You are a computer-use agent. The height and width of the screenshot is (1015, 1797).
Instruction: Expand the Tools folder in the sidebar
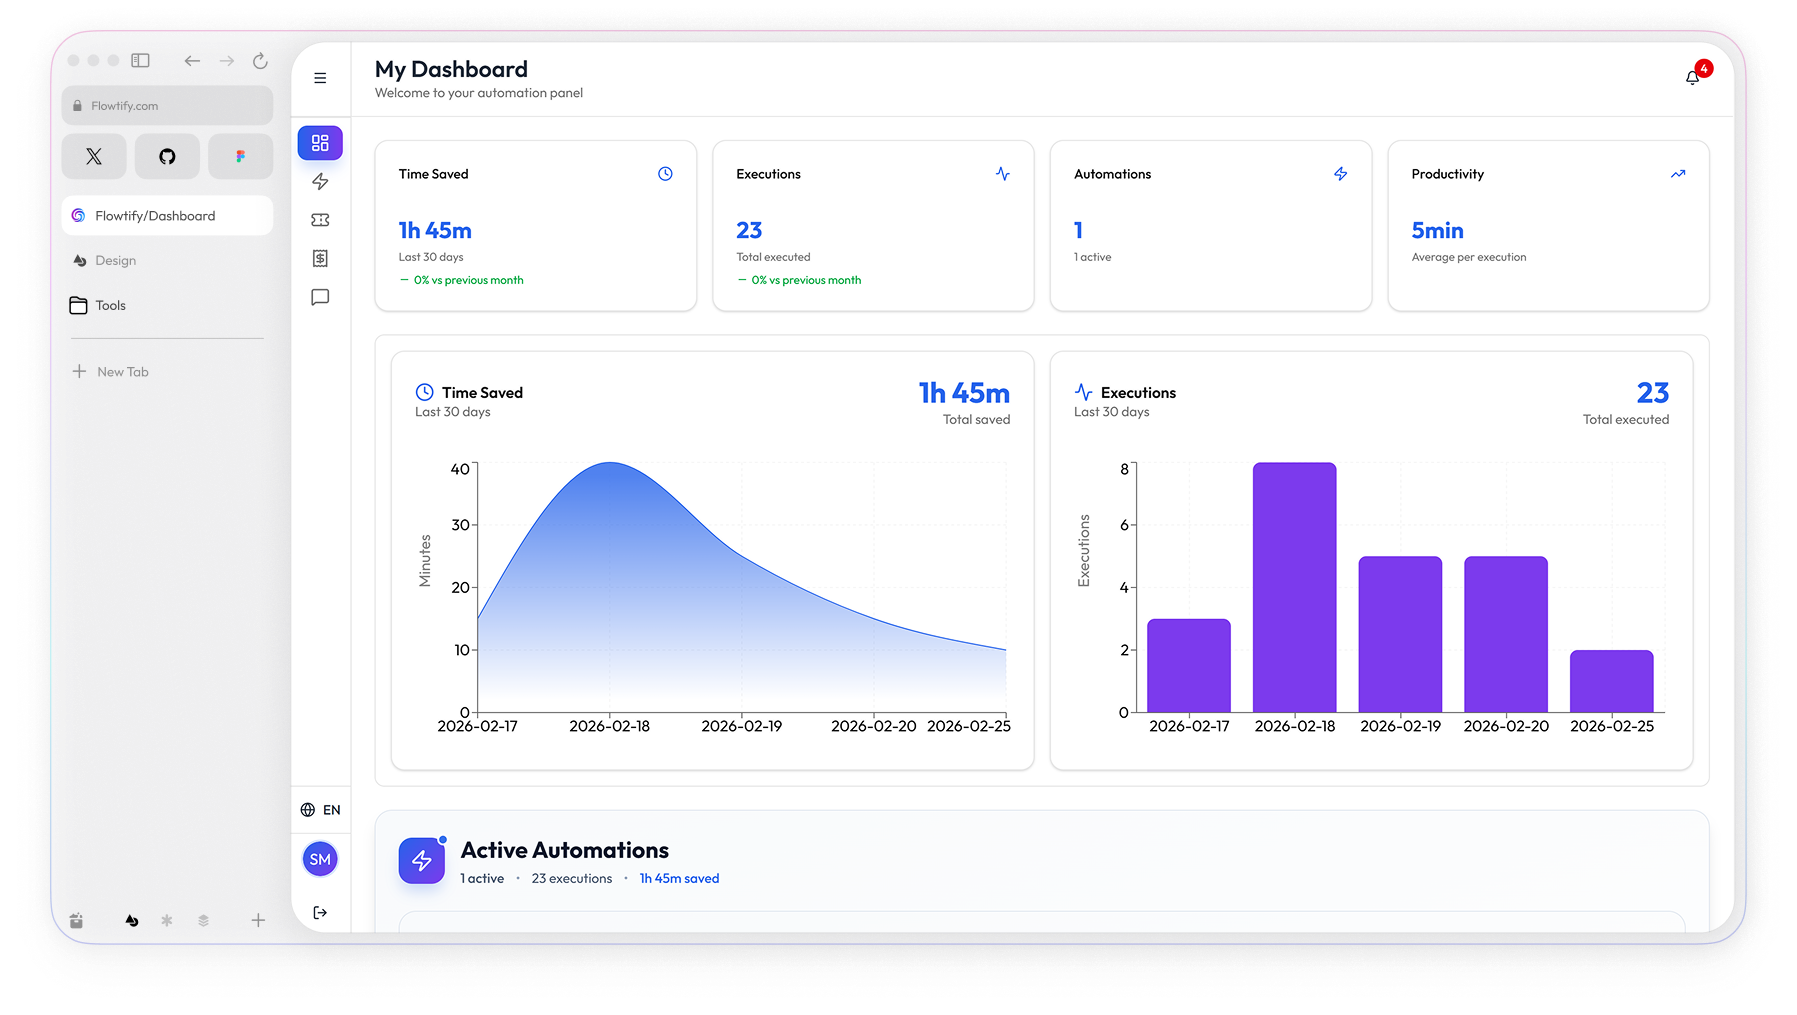(x=110, y=305)
